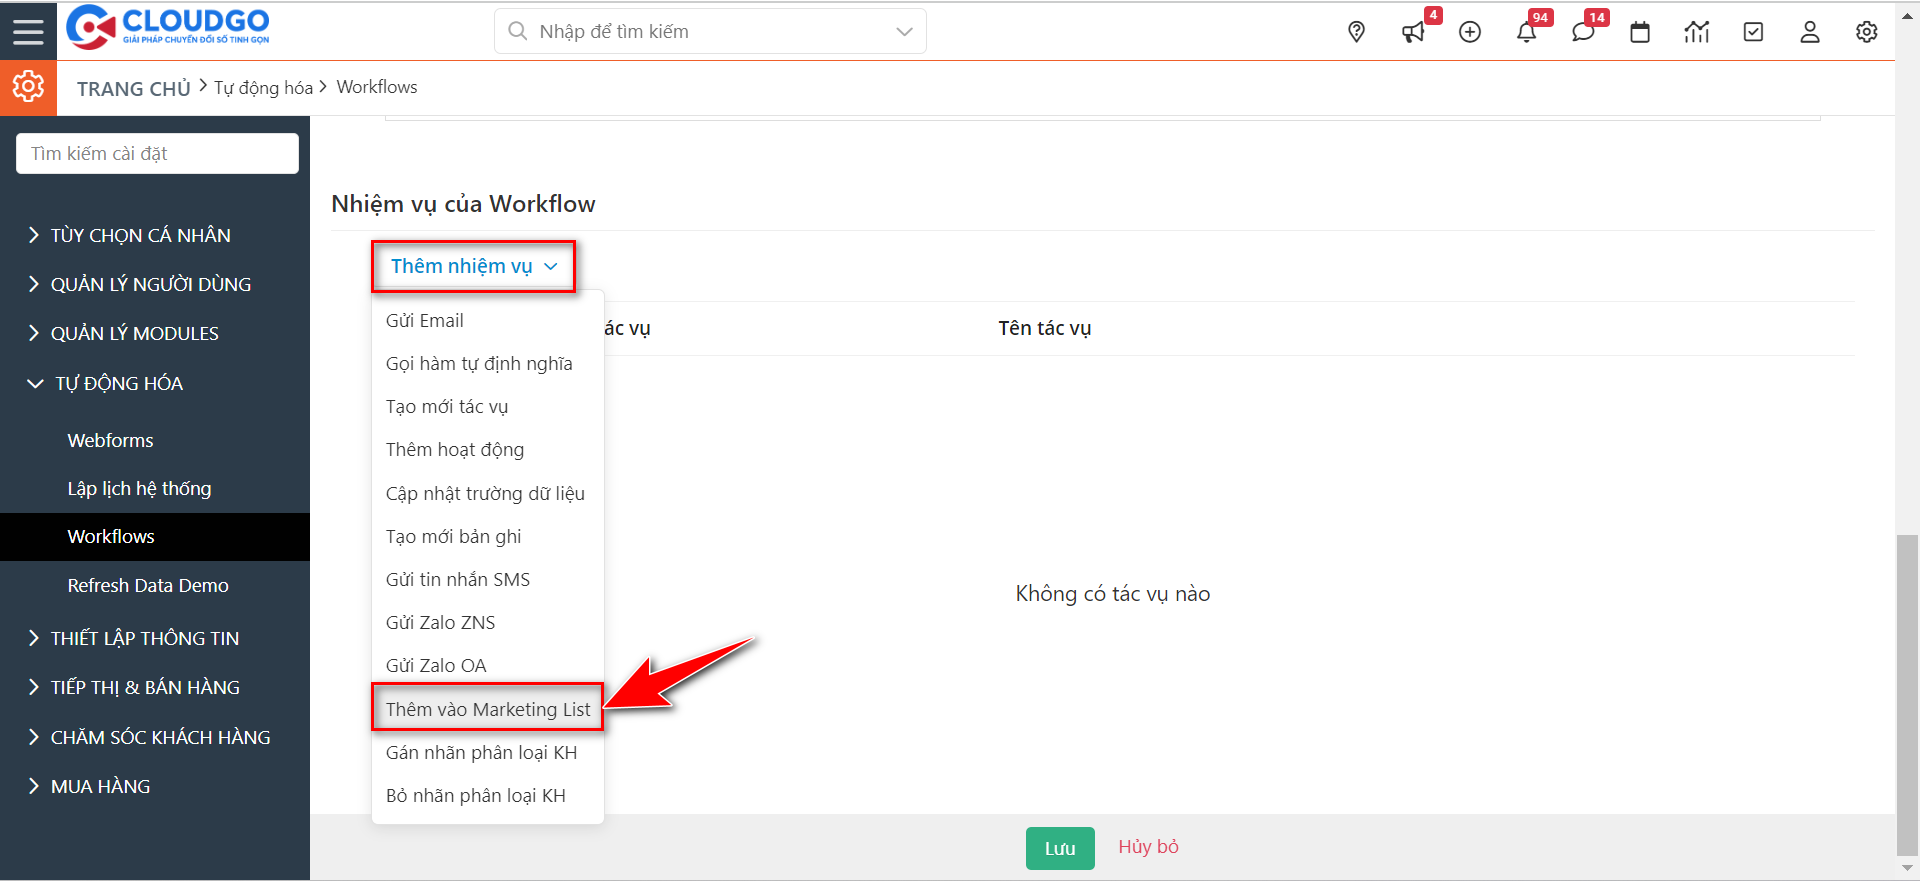Open the hamburger main menu
The width and height of the screenshot is (1920, 881).
28,31
